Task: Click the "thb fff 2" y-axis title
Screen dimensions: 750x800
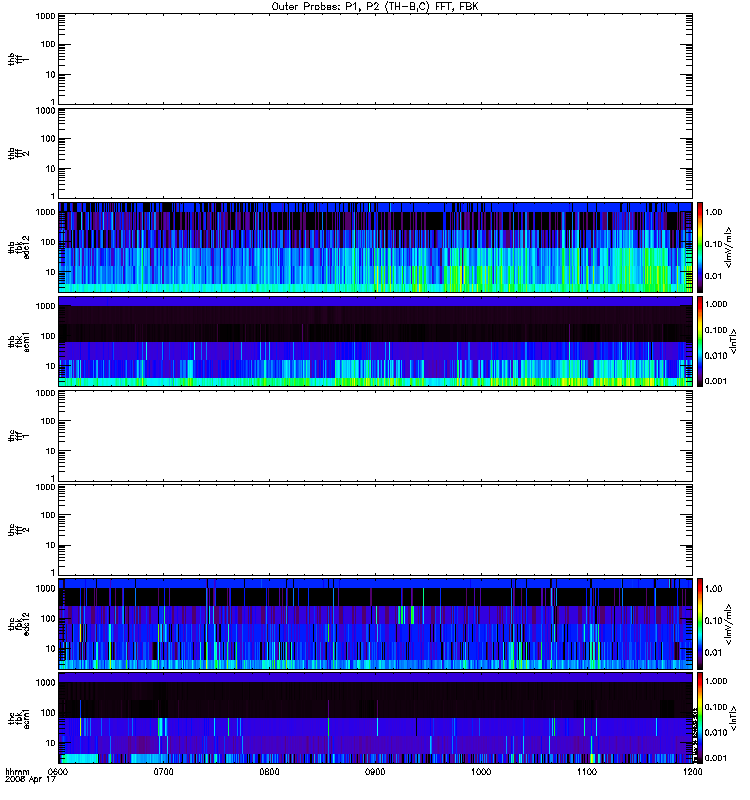Action: pyautogui.click(x=19, y=153)
